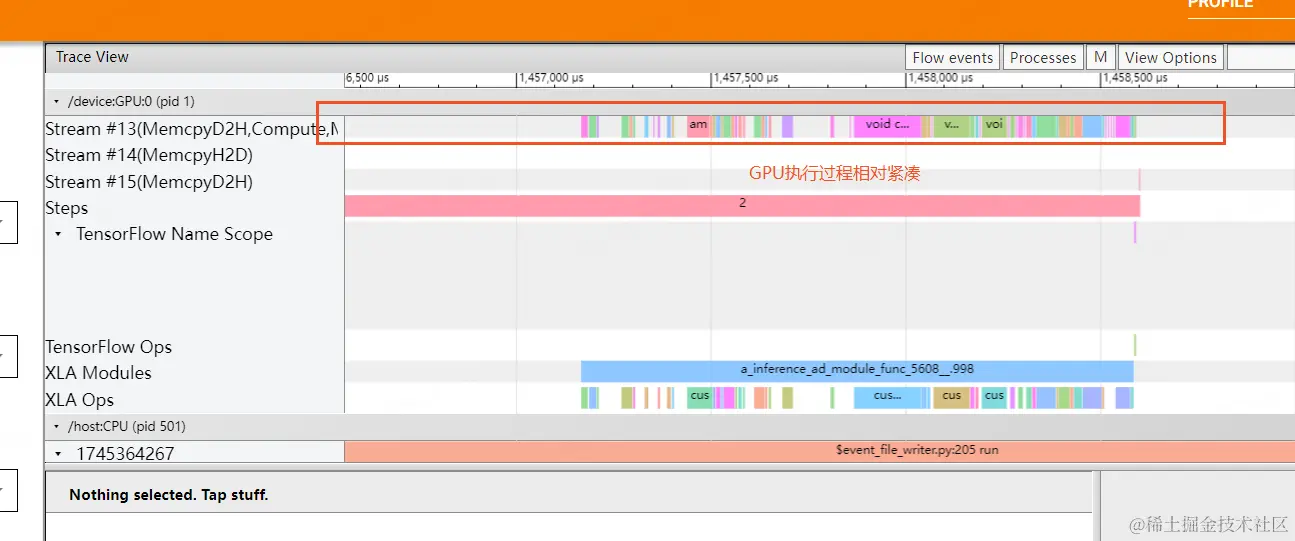
Task: Collapse the /device:GPU:0 process section
Action: click(x=56, y=101)
